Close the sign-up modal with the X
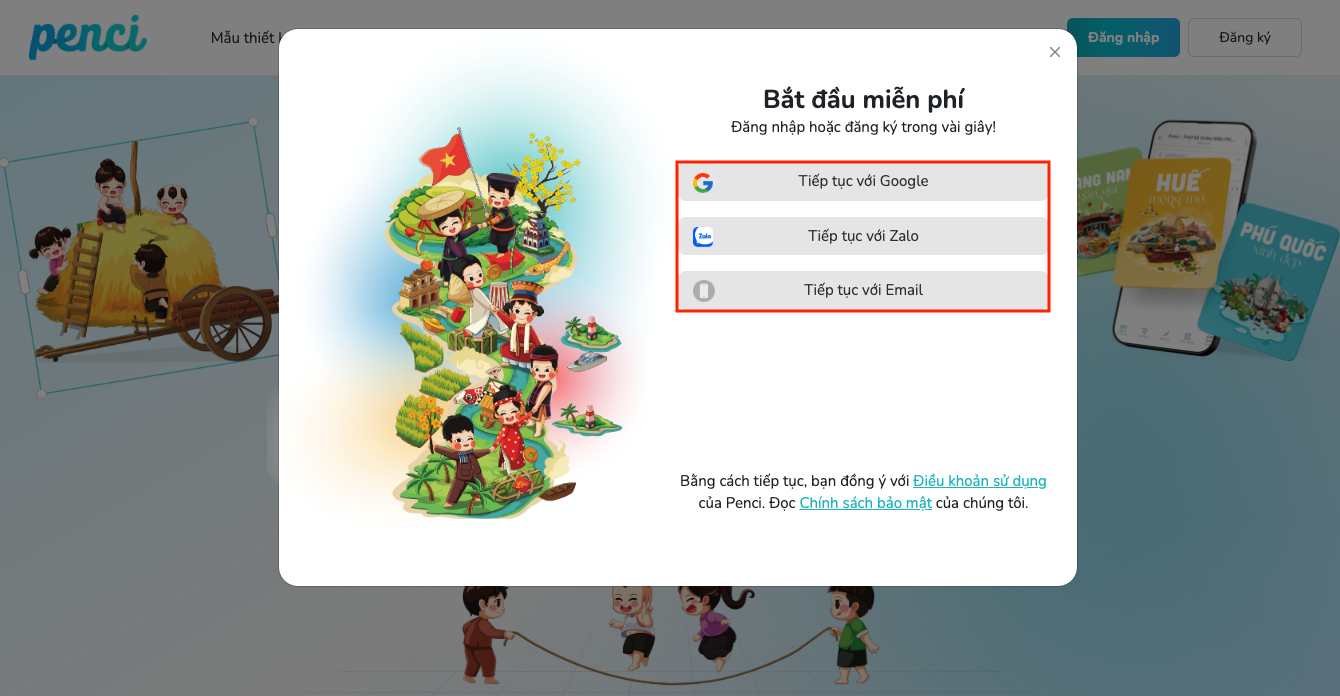The image size is (1340, 696). (x=1054, y=52)
